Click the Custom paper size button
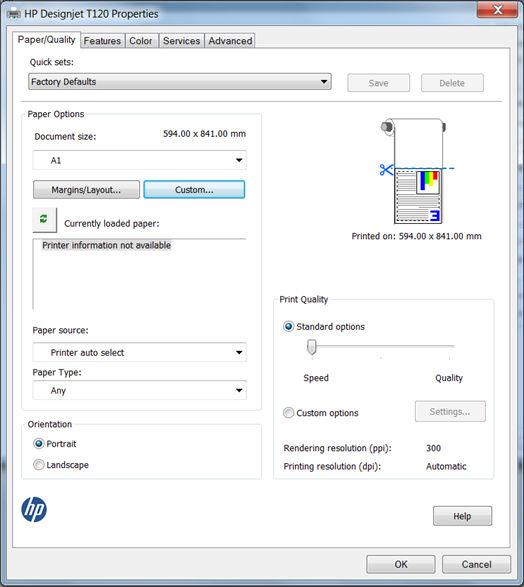524x587 pixels. click(194, 190)
